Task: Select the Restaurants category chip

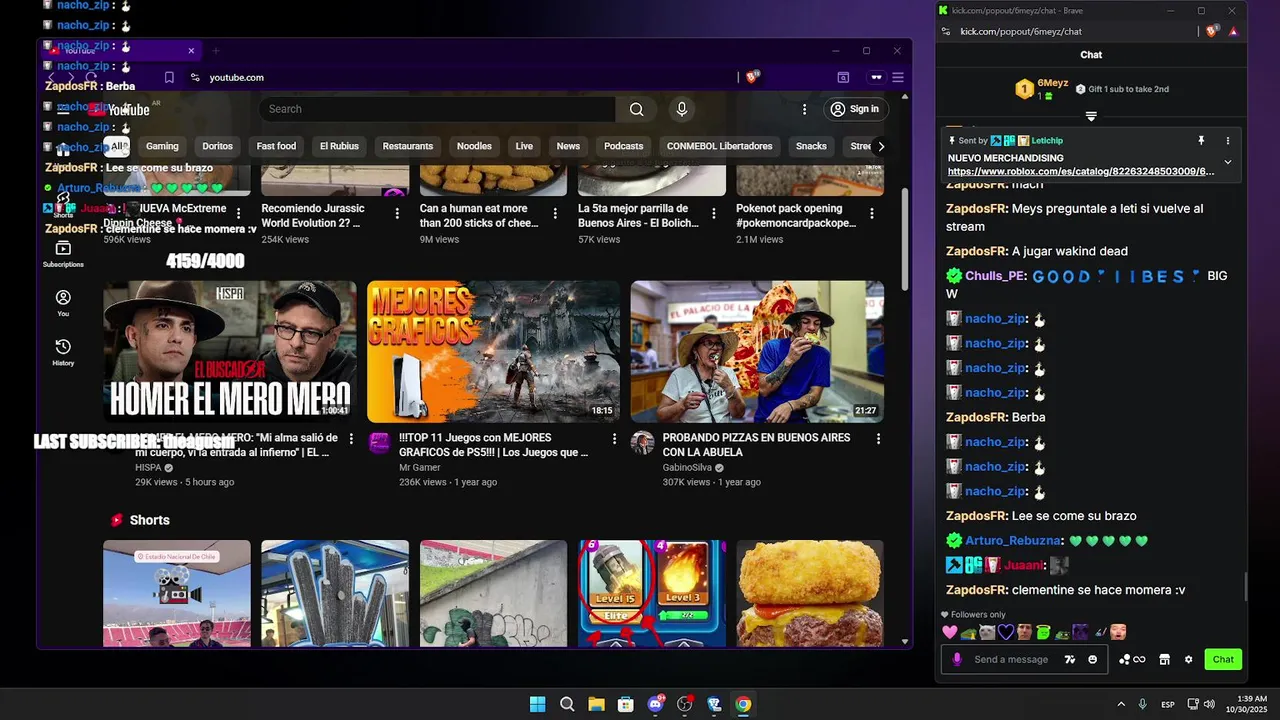Action: [408, 146]
